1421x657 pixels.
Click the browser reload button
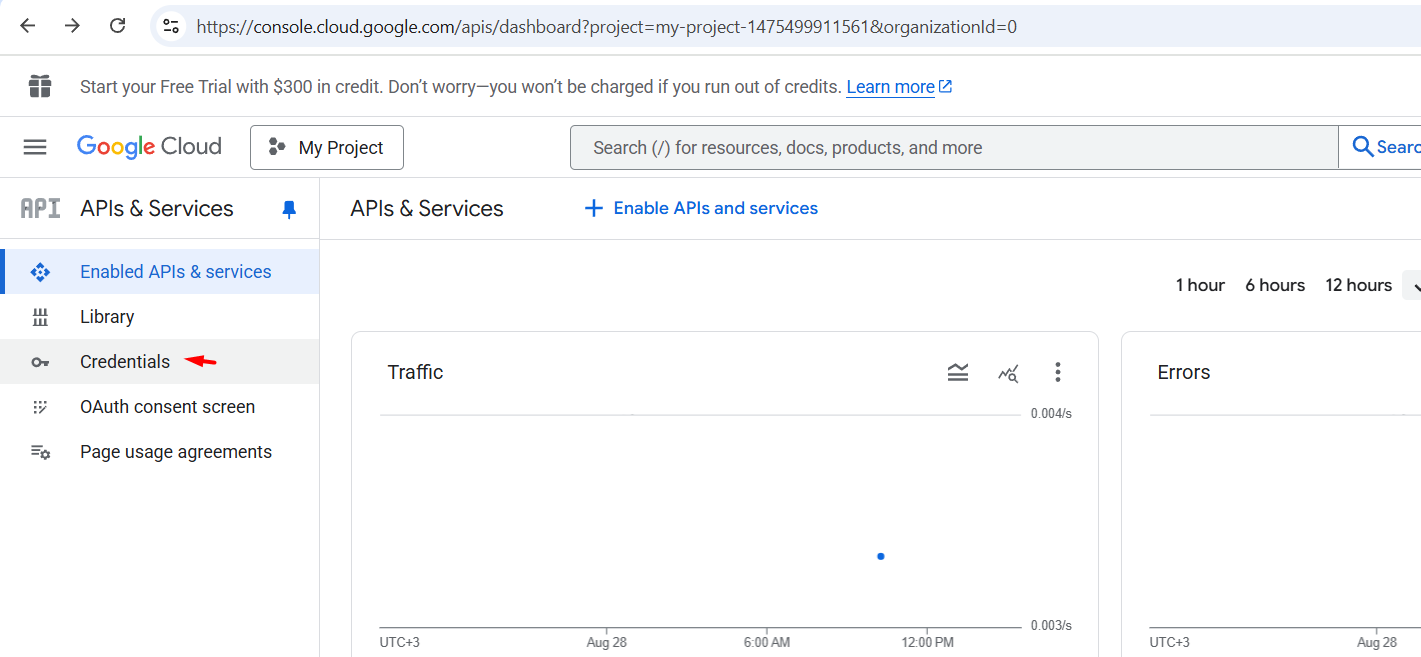(x=117, y=26)
